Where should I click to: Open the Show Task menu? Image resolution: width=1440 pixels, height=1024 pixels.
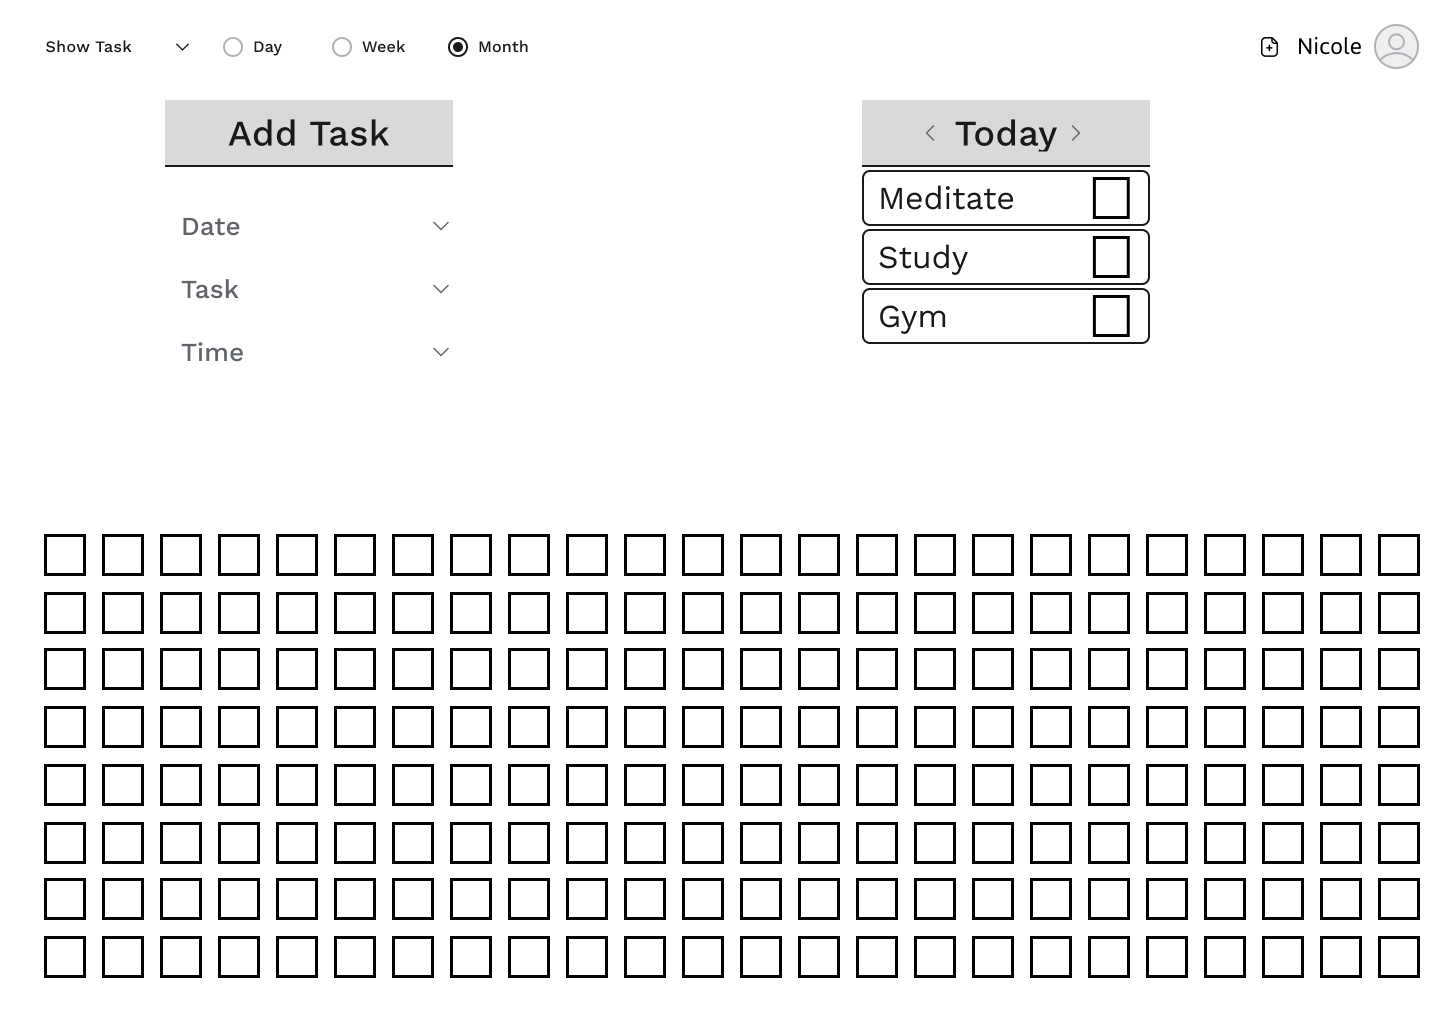[88, 46]
